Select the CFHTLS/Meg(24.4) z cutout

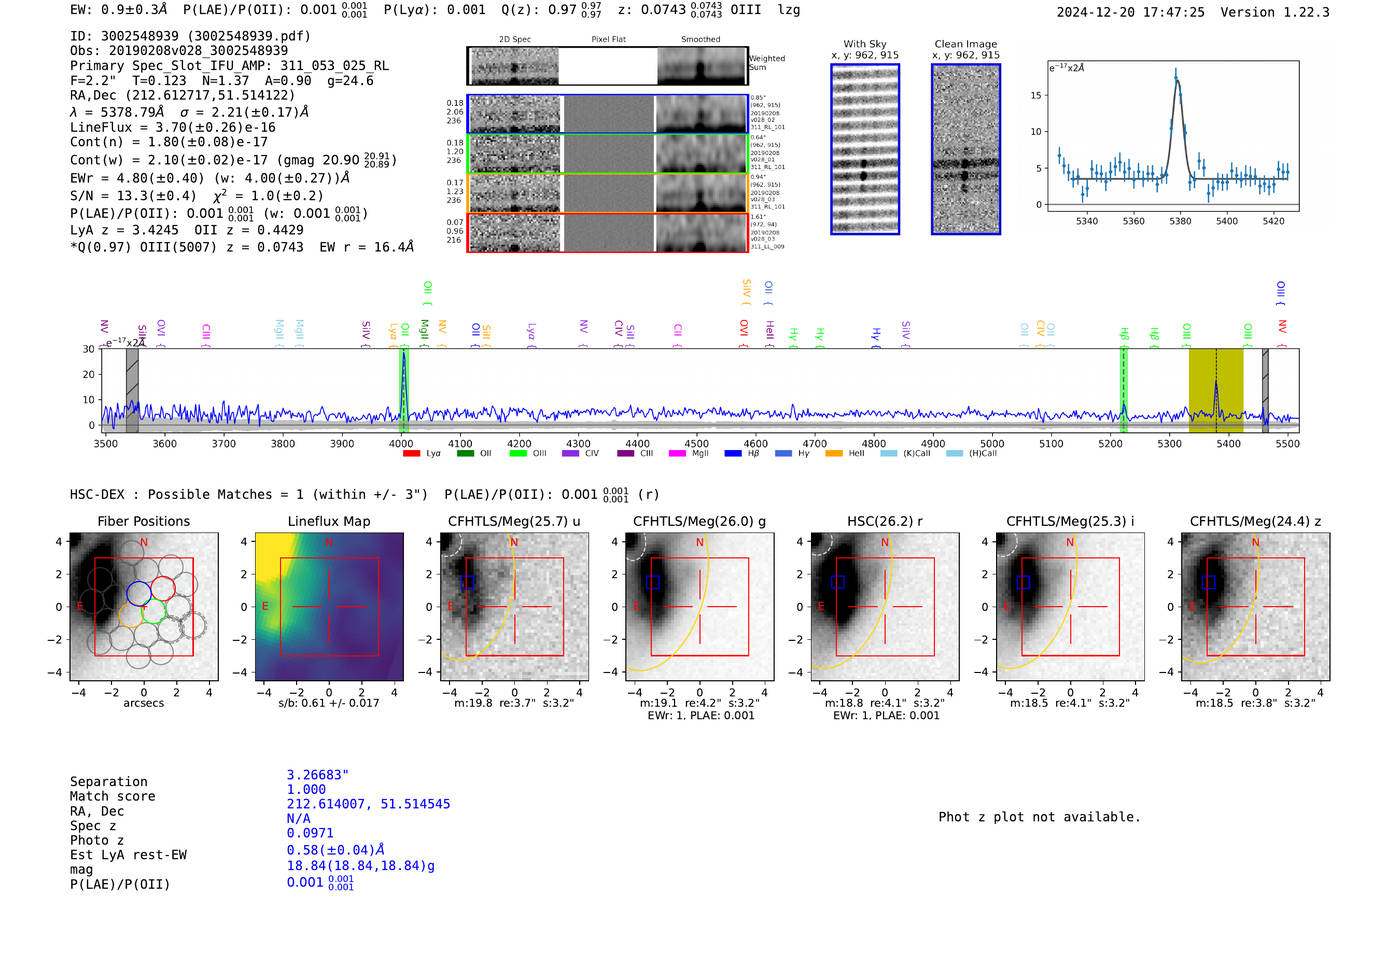pos(1255,606)
